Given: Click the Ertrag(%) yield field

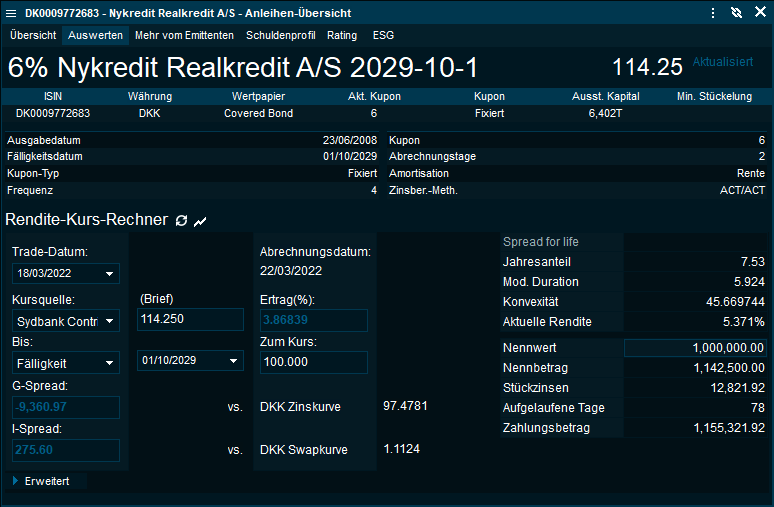Looking at the screenshot, I should [313, 320].
